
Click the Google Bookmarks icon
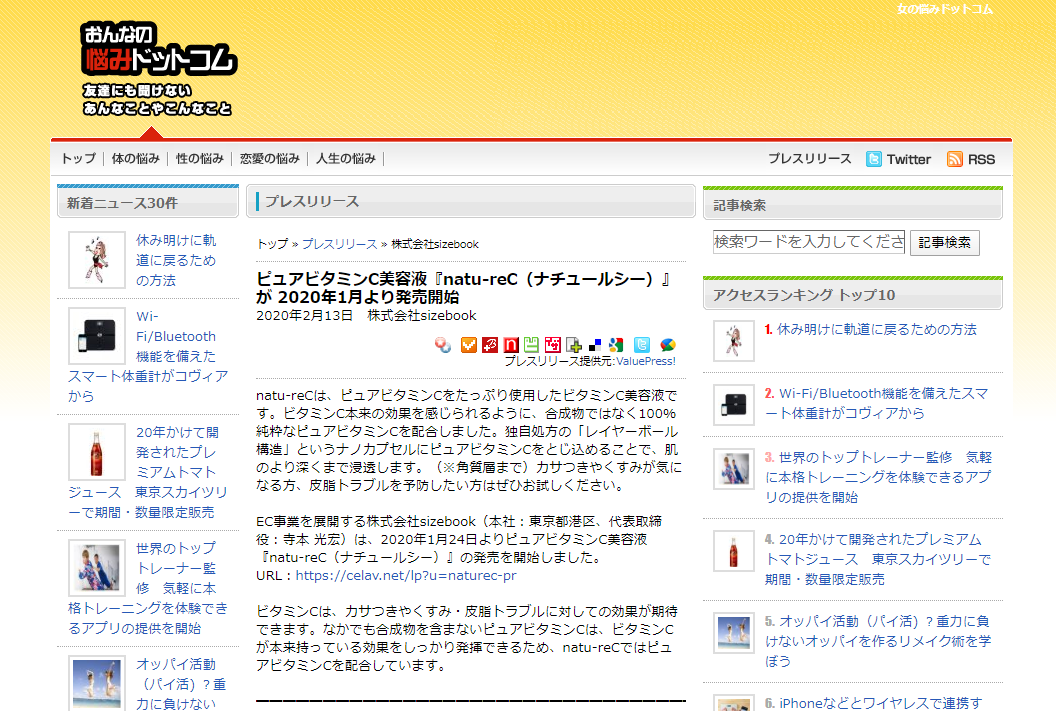[616, 345]
